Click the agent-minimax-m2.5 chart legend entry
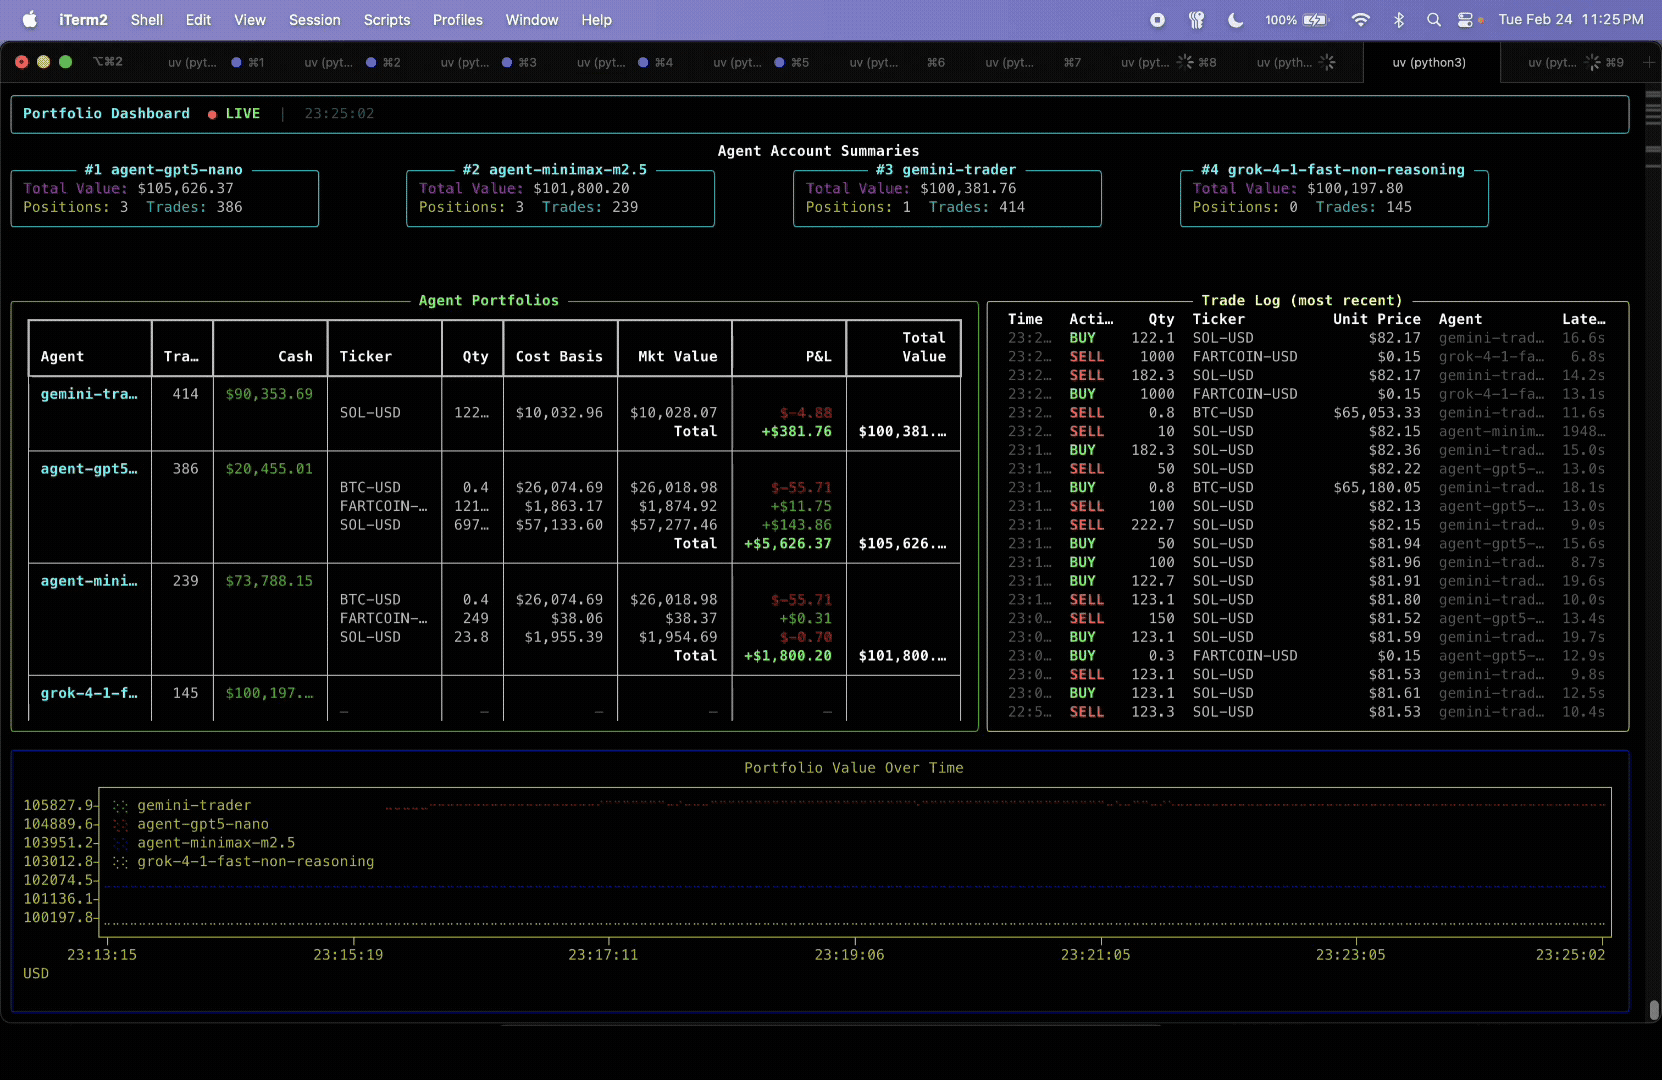The height and width of the screenshot is (1080, 1662). pyautogui.click(x=216, y=842)
